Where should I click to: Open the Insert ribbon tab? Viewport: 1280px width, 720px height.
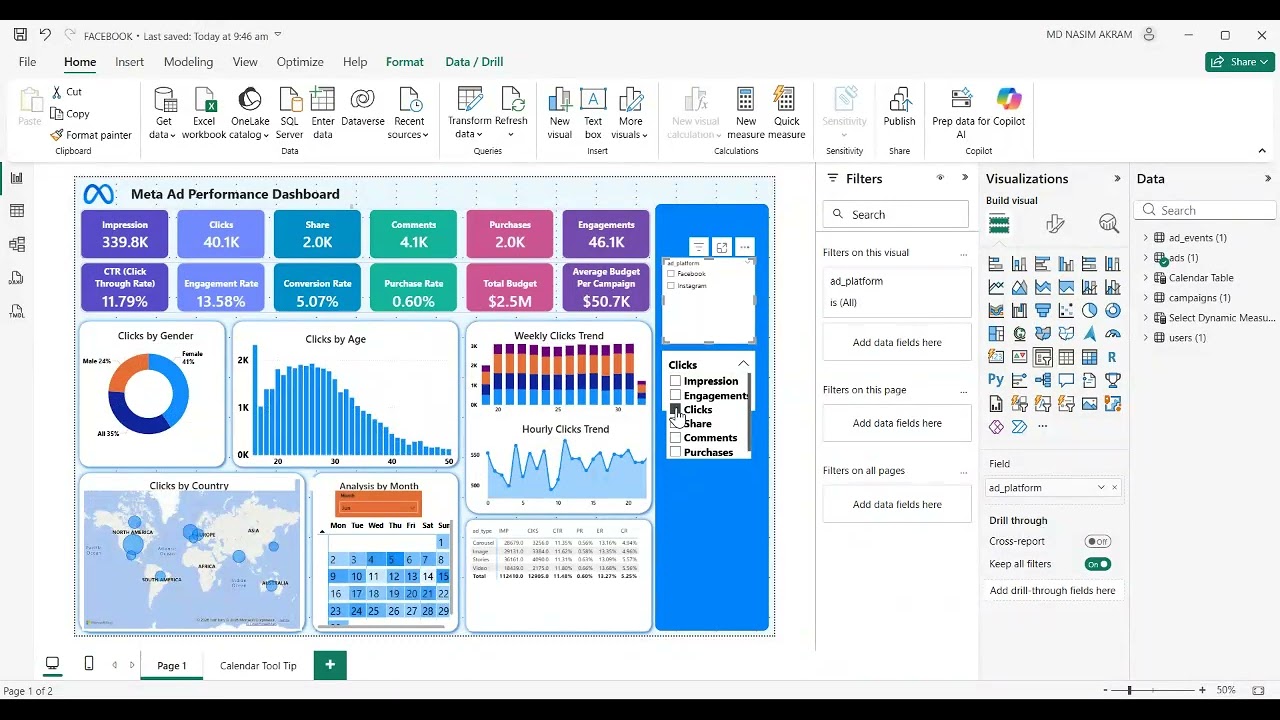pos(129,62)
